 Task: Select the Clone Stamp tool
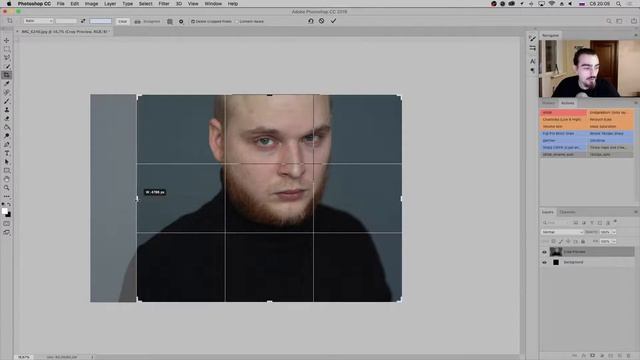[x=7, y=110]
